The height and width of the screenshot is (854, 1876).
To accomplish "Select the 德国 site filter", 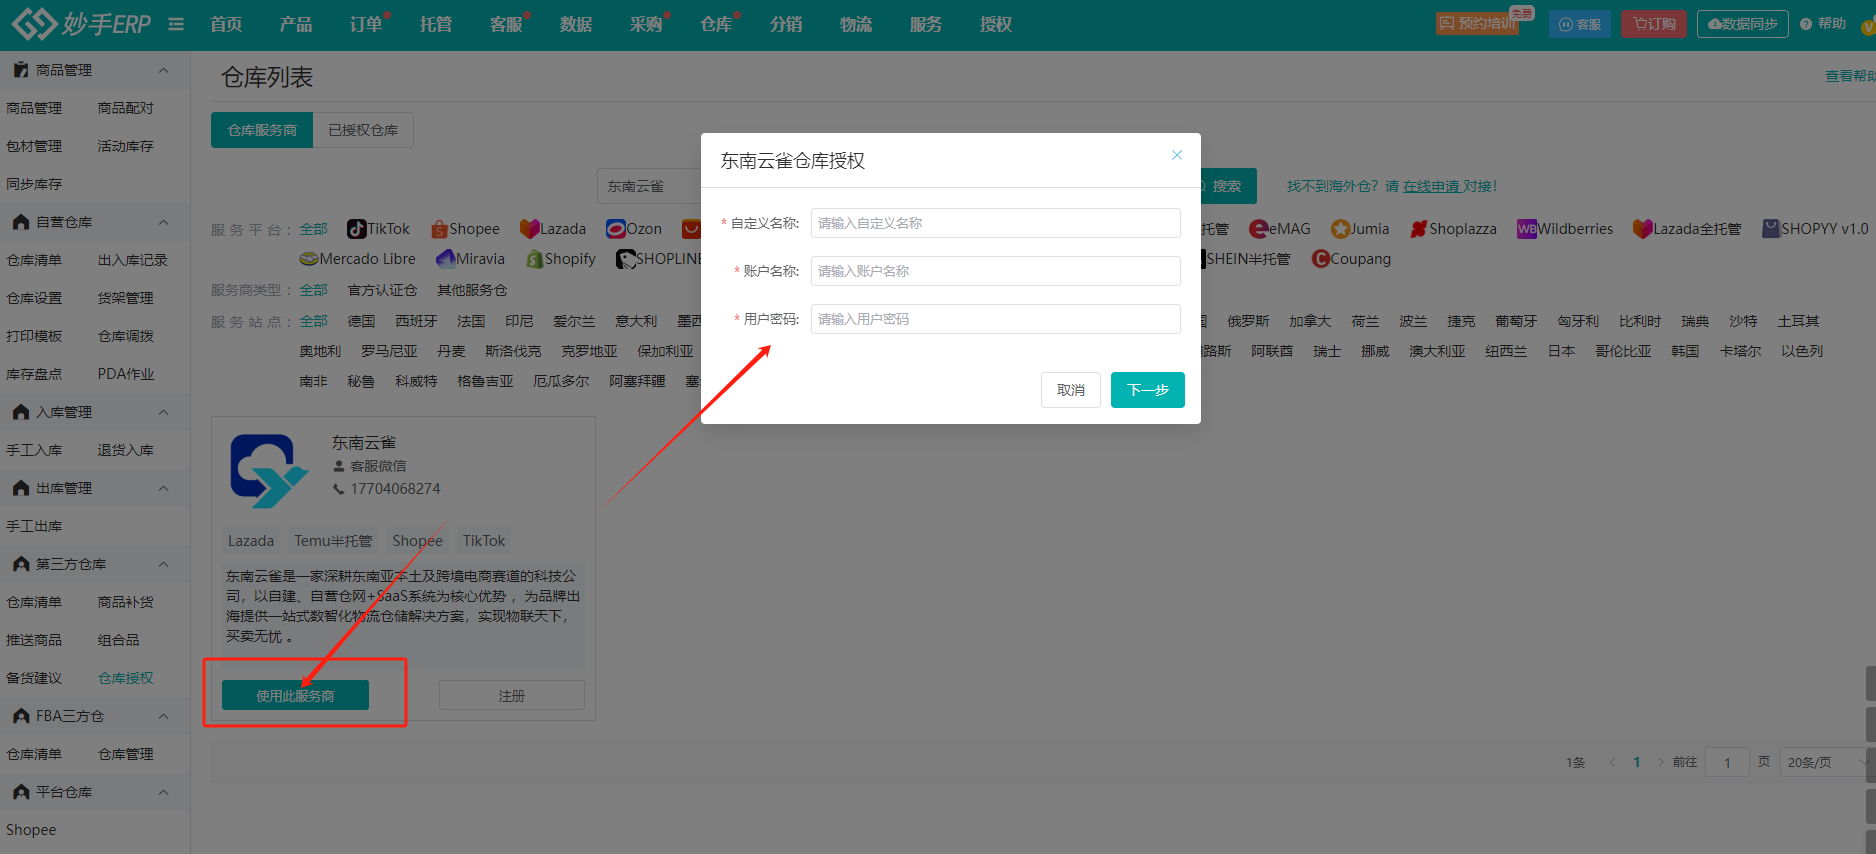I will (x=361, y=321).
